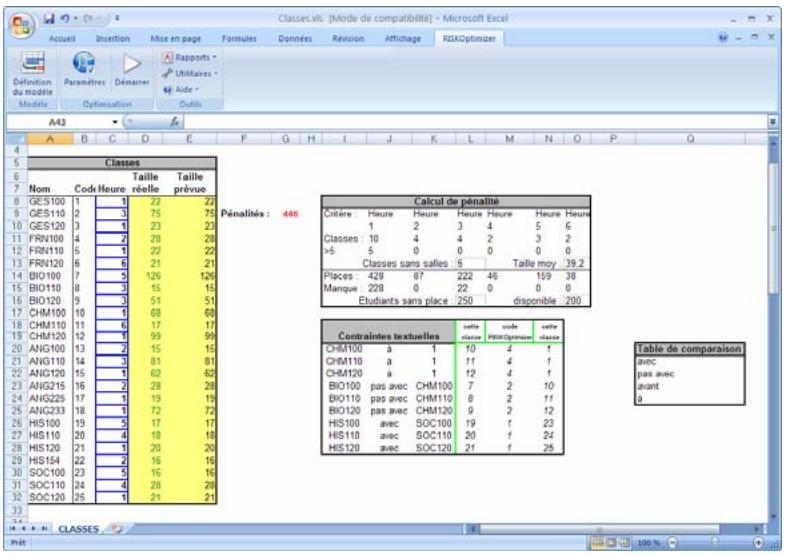This screenshot has height=554, width=789.
Task: Go to next sheet navigation arrow
Action: point(33,529)
